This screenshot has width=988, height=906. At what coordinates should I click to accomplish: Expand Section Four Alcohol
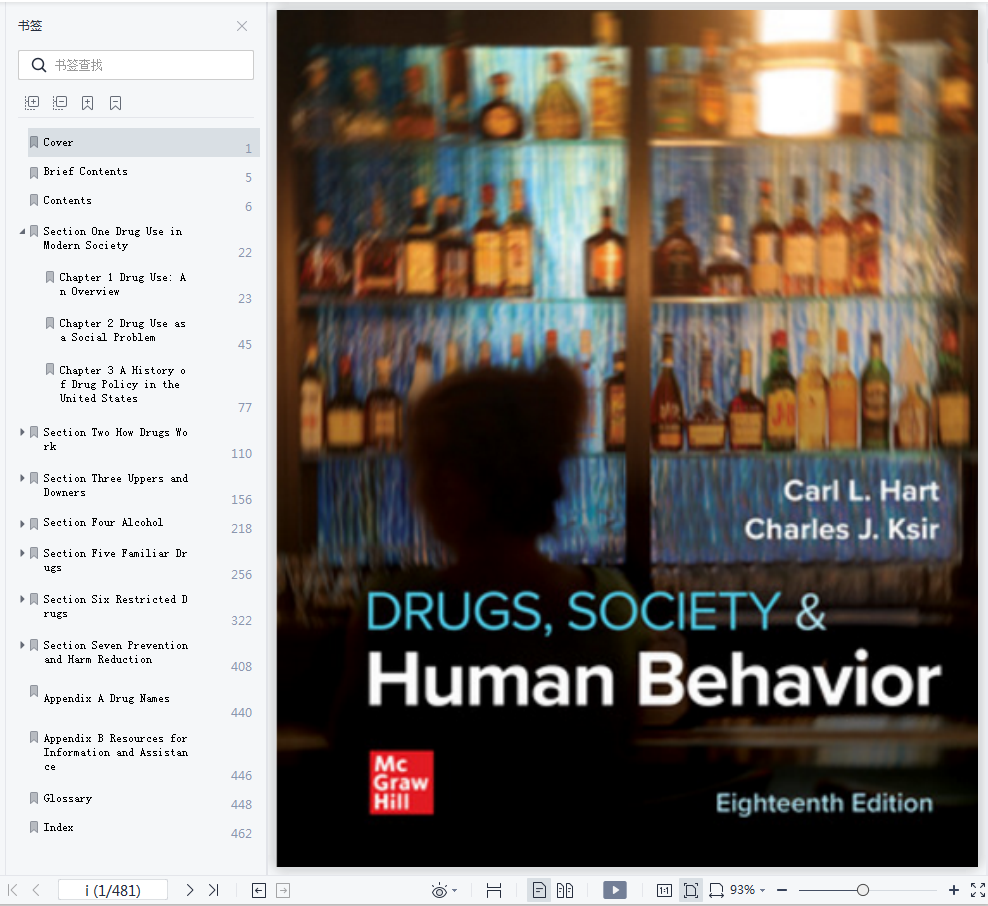[22, 523]
